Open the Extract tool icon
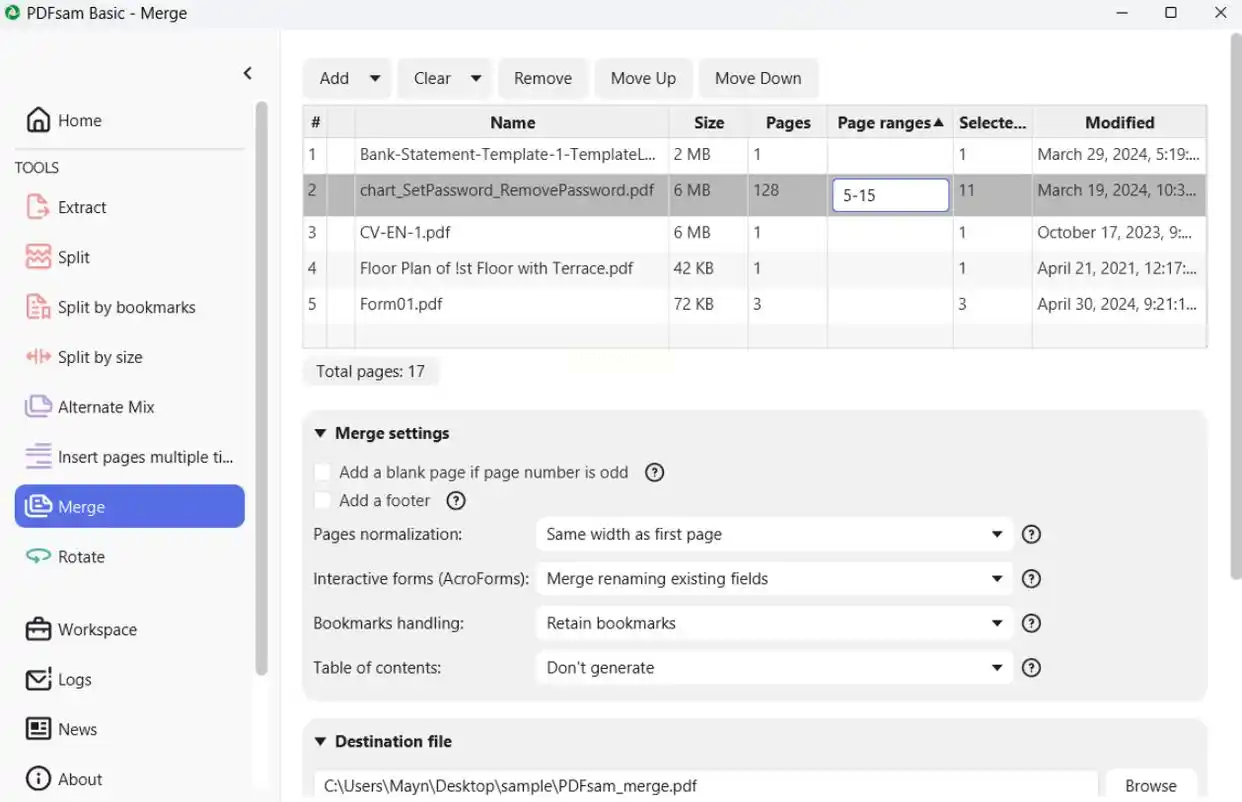Screen dimensions: 1242x802 pyautogui.click(x=38, y=207)
